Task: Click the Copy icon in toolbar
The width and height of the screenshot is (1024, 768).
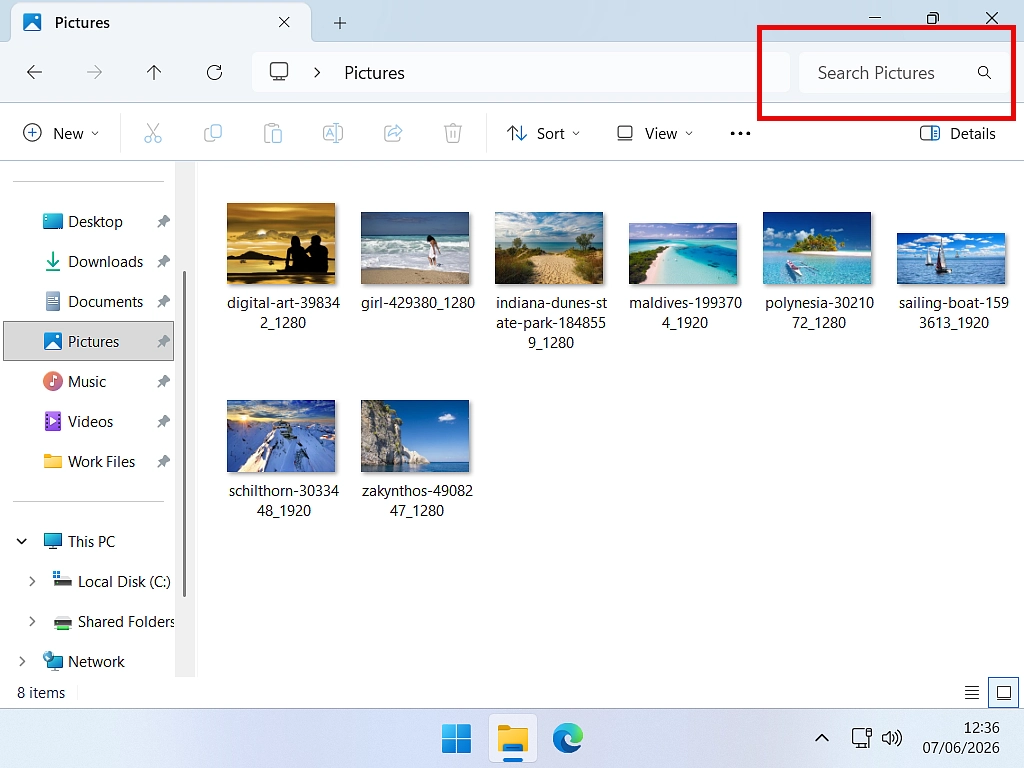Action: [213, 133]
